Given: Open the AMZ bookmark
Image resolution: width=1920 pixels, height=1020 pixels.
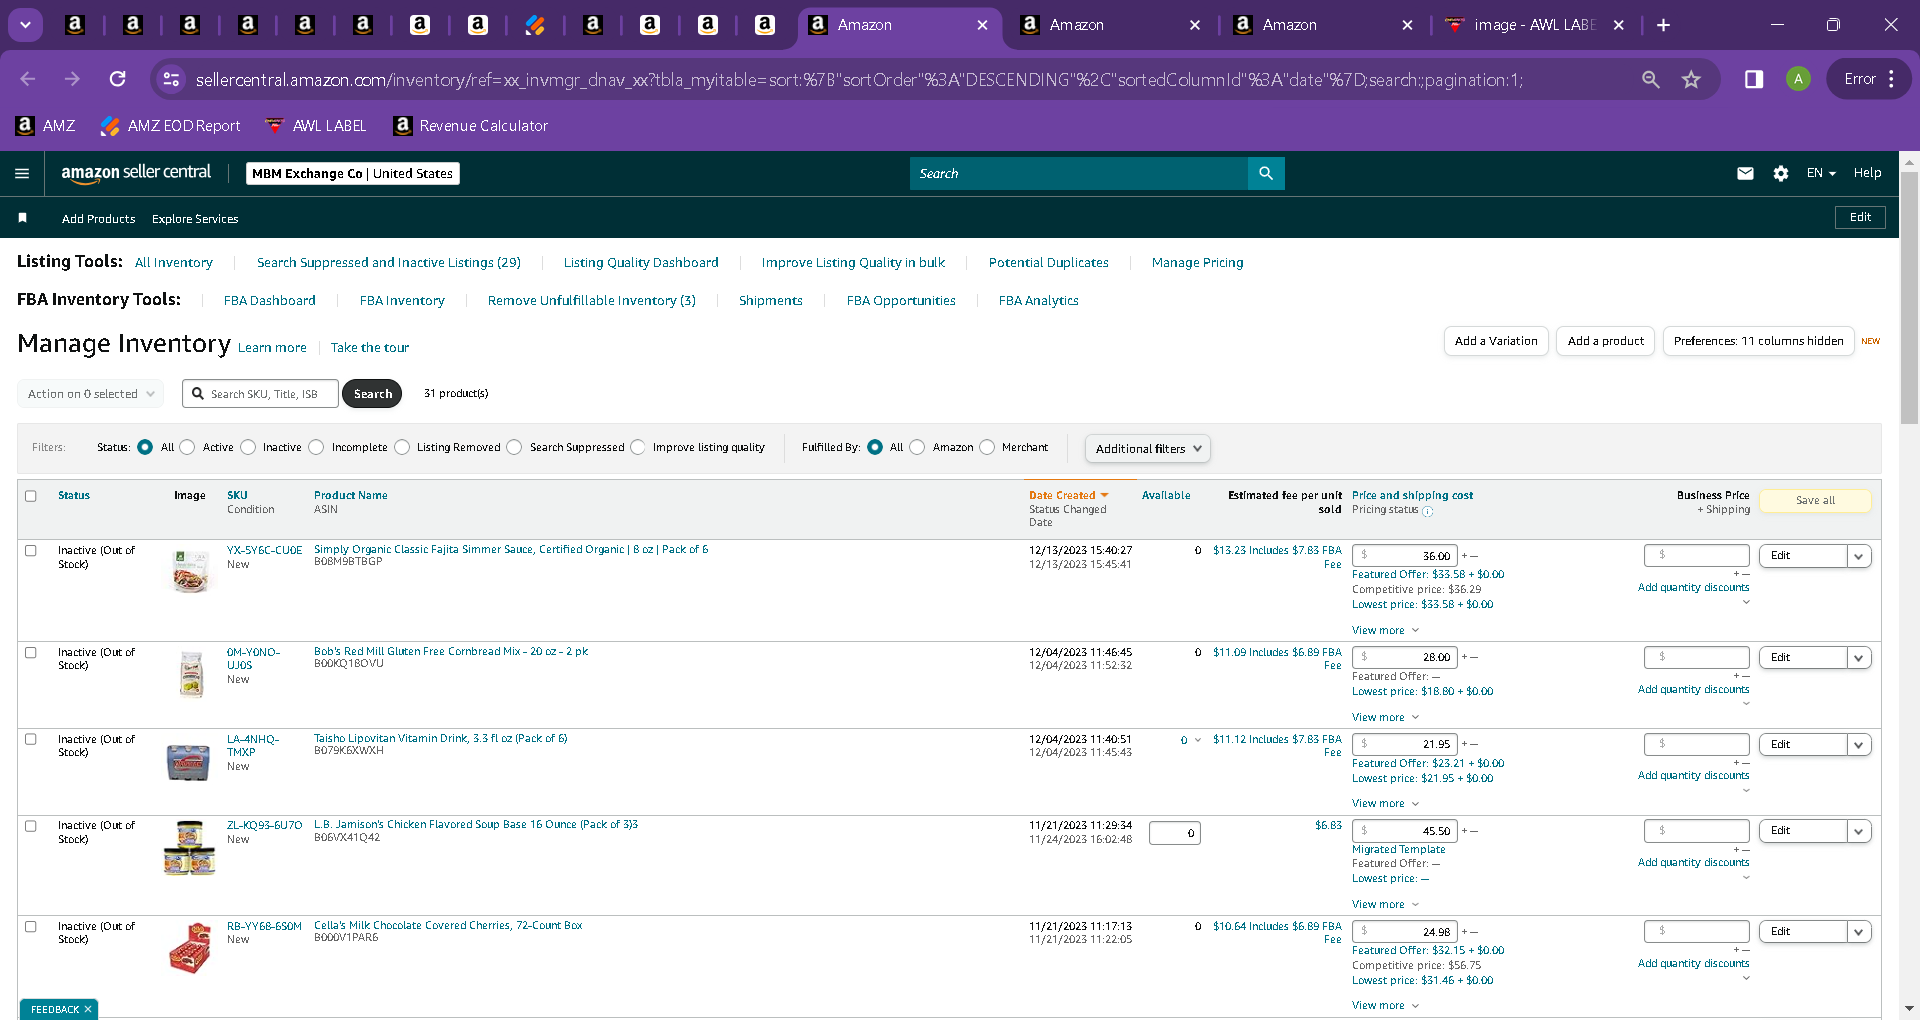Looking at the screenshot, I should [x=46, y=126].
